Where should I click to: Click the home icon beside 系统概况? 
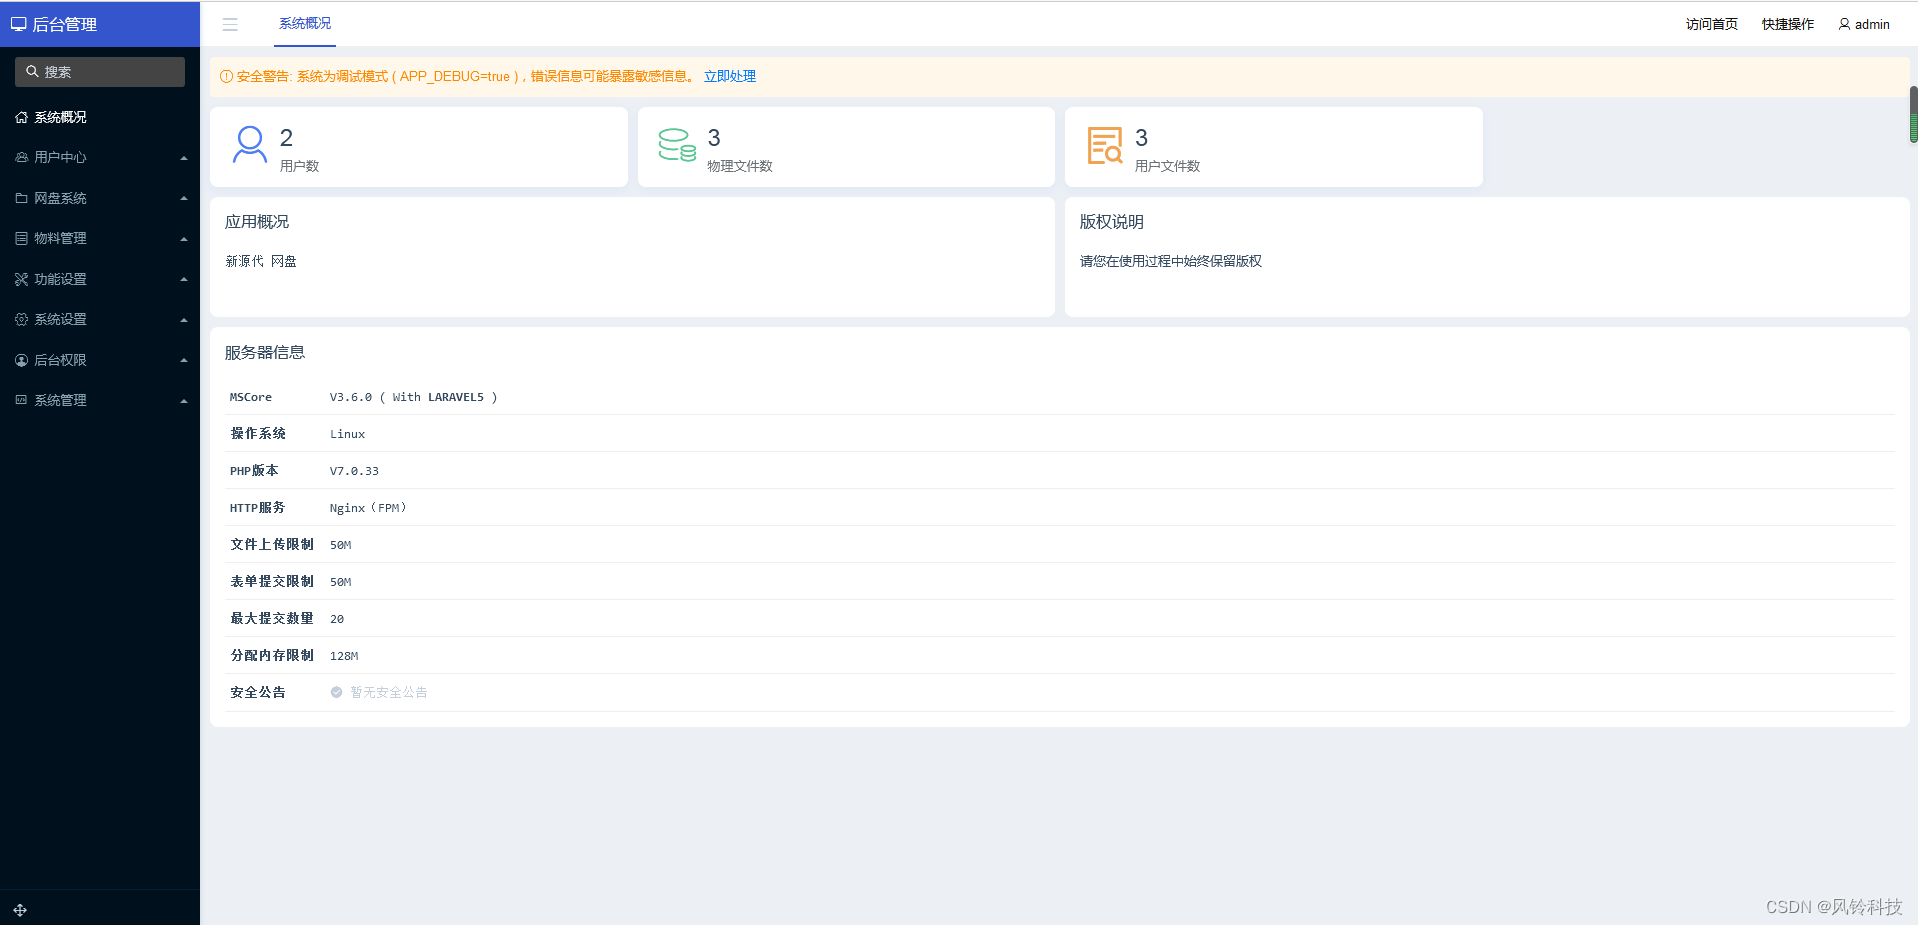tap(21, 117)
